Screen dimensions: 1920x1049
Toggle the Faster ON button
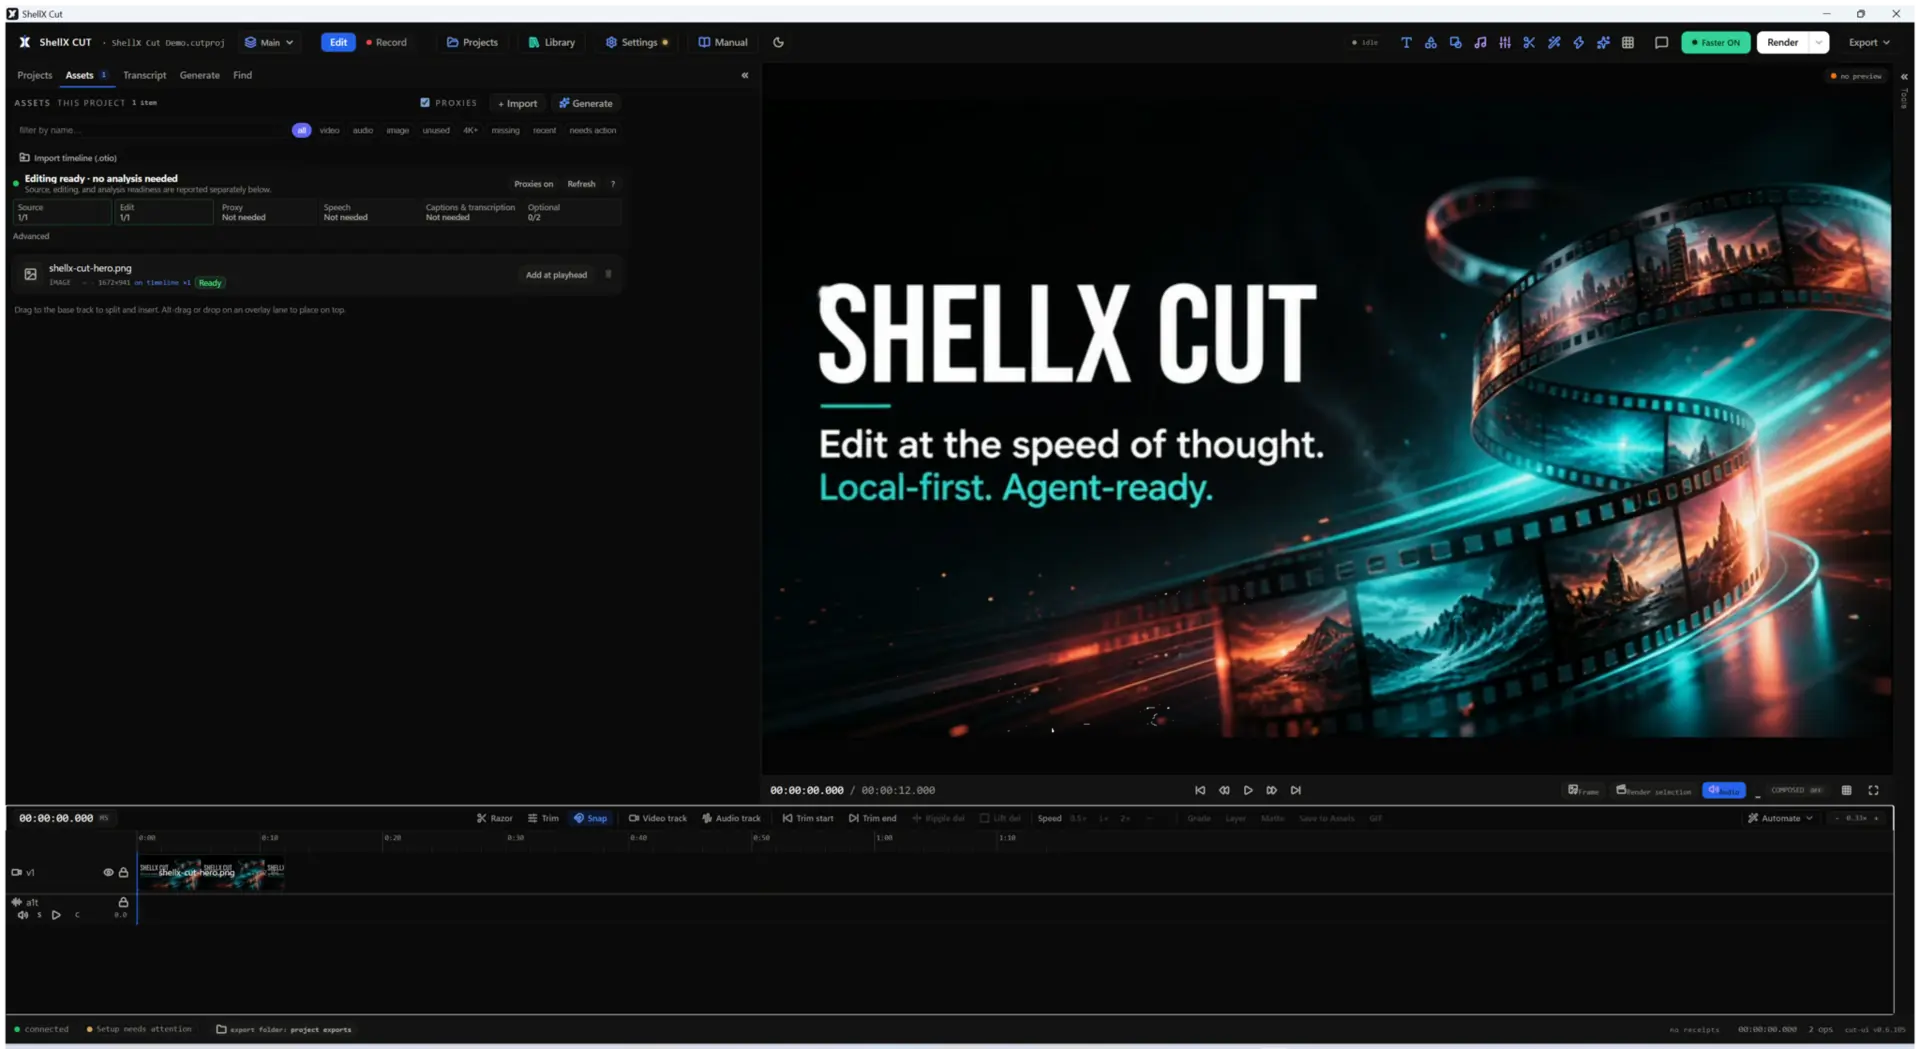pyautogui.click(x=1715, y=42)
